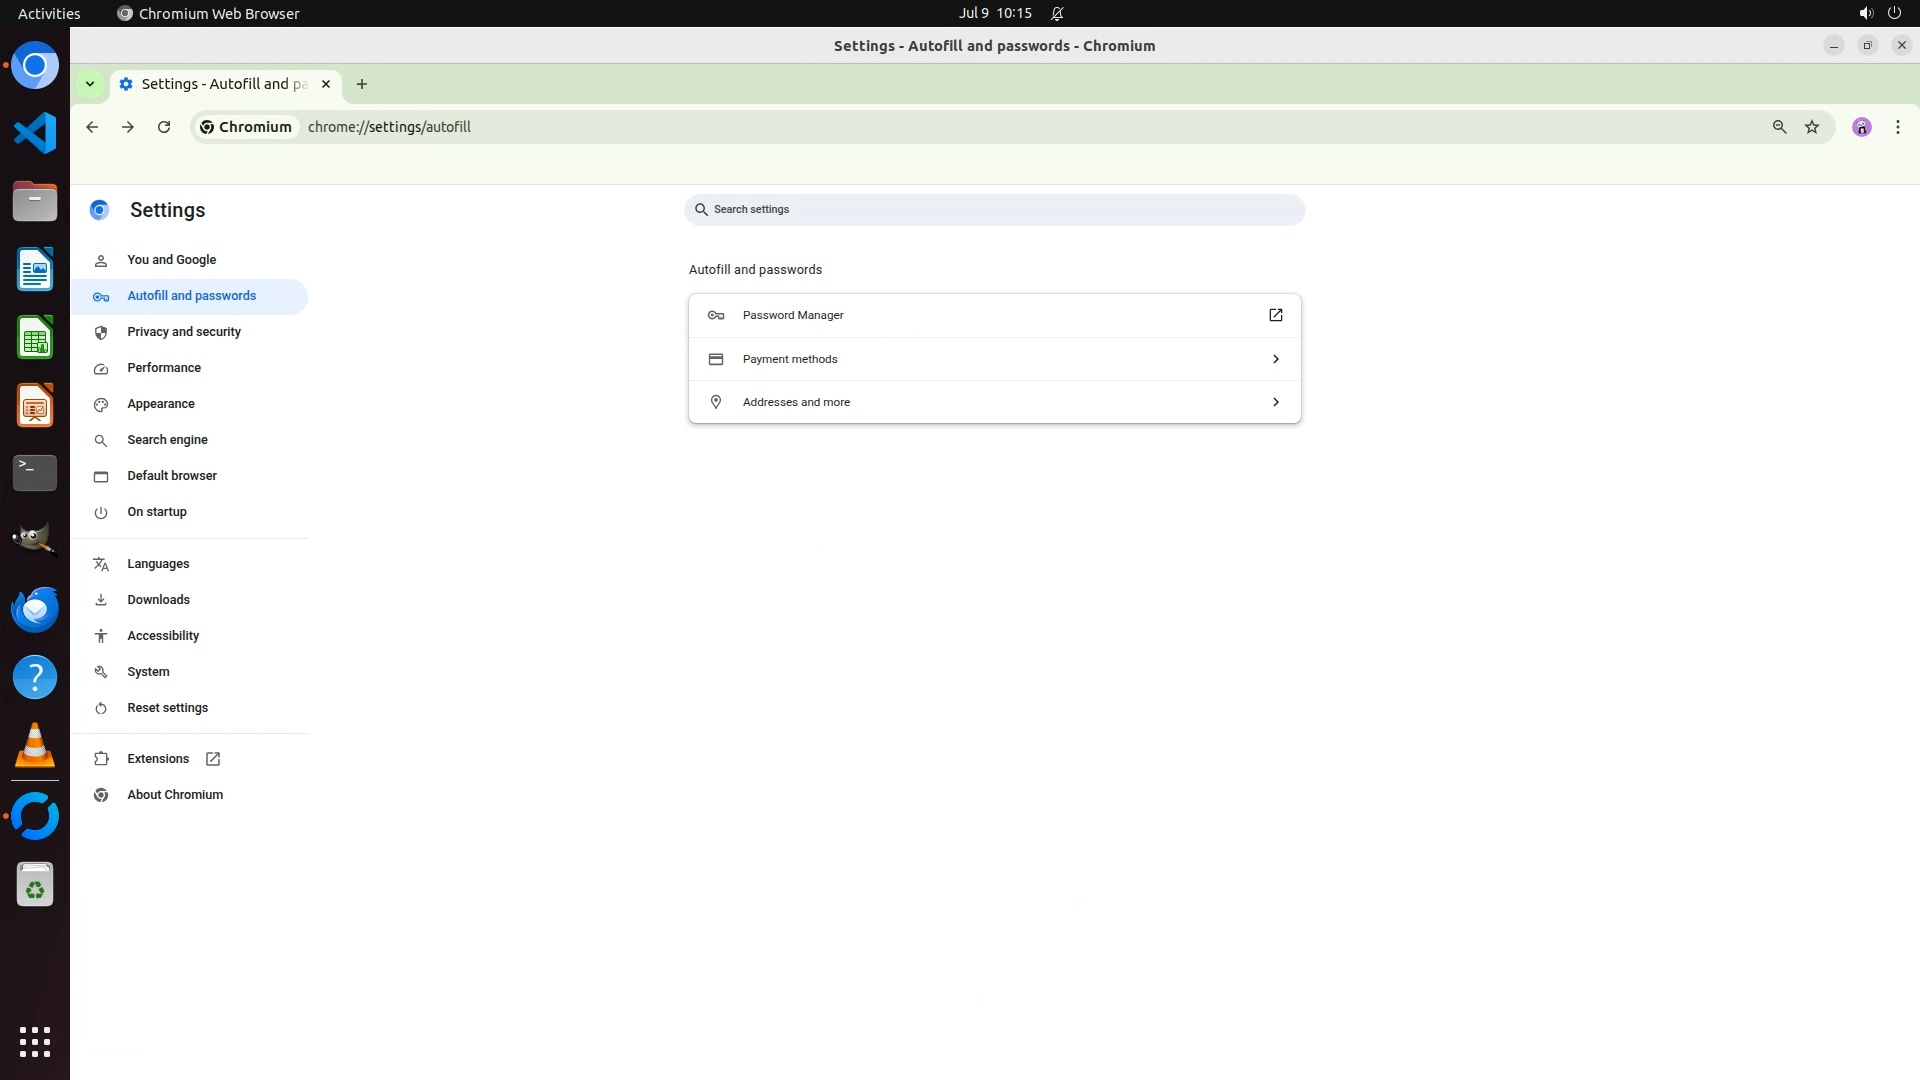Click the Search settings field
Screen dimensions: 1920x1080
[x=994, y=210]
